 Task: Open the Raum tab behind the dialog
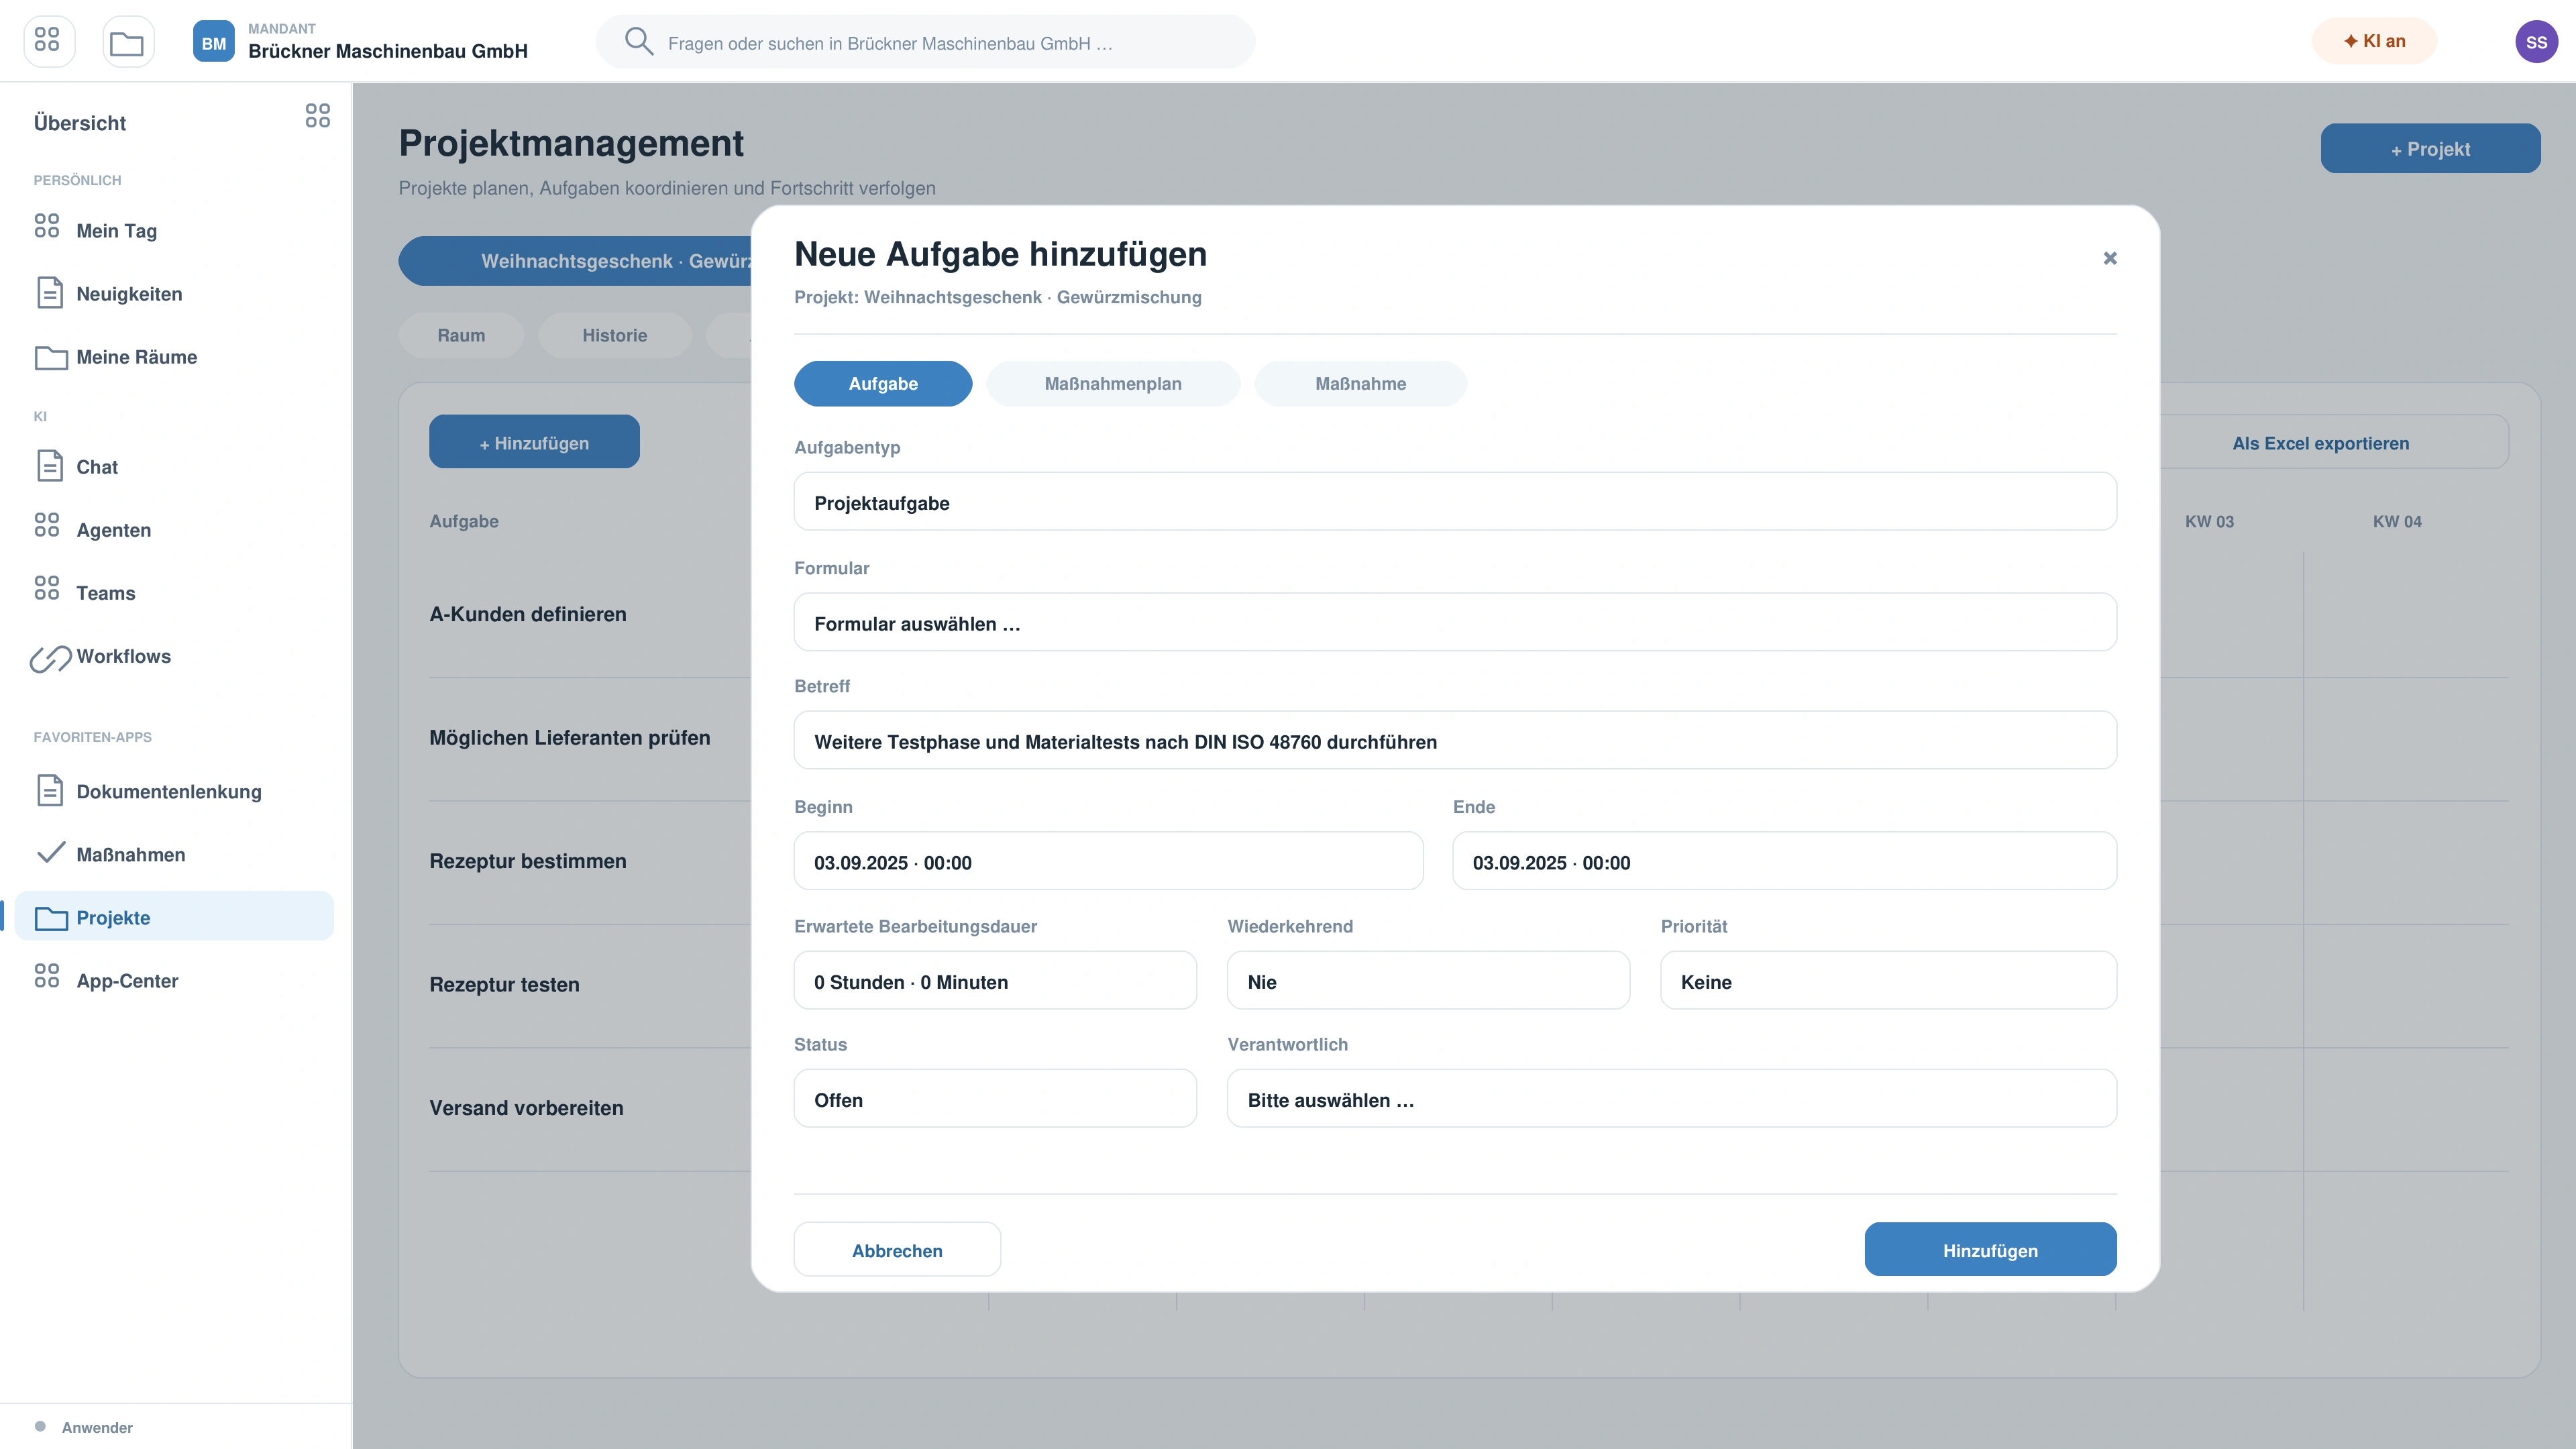(x=461, y=335)
